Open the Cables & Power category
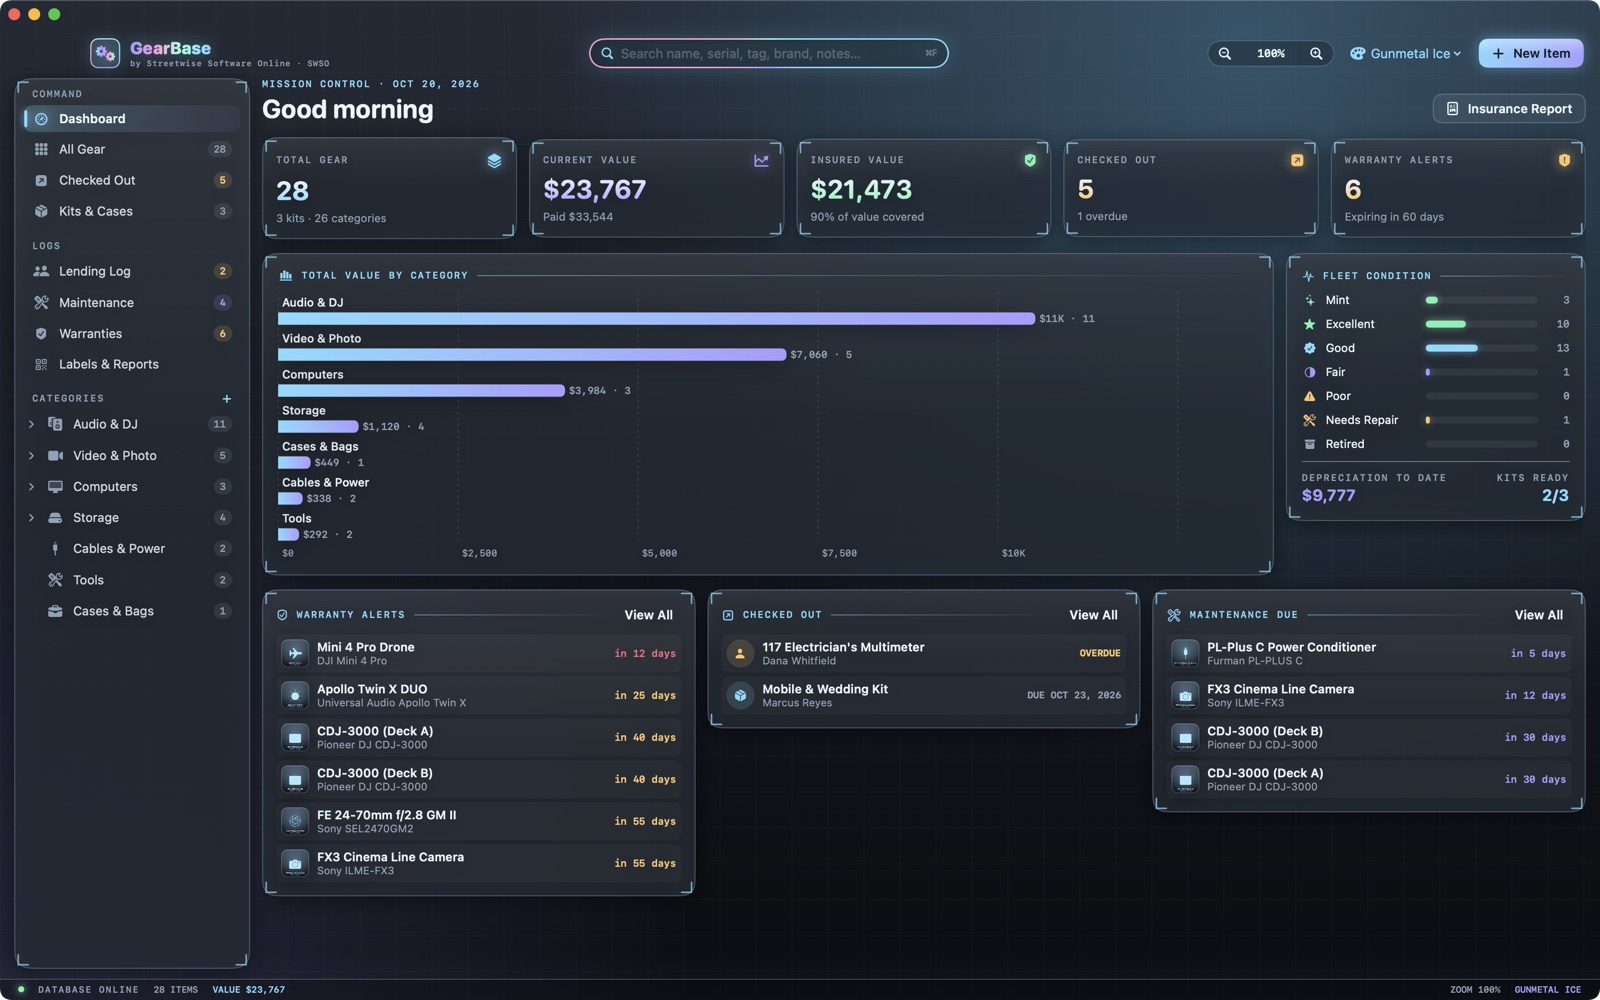1600x1000 pixels. pos(131,550)
